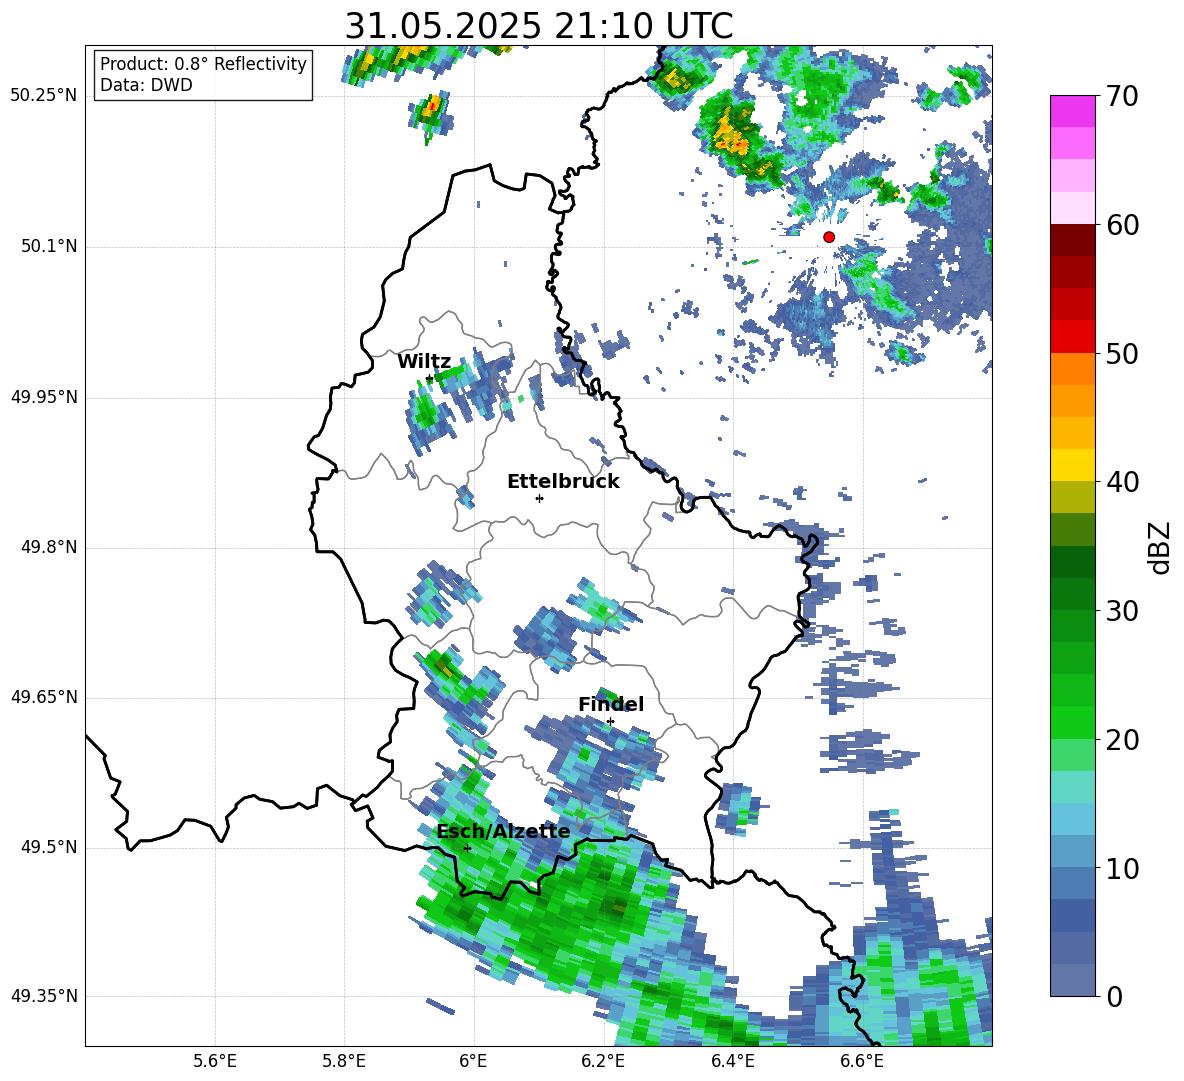1184x1081 pixels.
Task: Click the 6°E longitude label
Action: [x=473, y=1061]
